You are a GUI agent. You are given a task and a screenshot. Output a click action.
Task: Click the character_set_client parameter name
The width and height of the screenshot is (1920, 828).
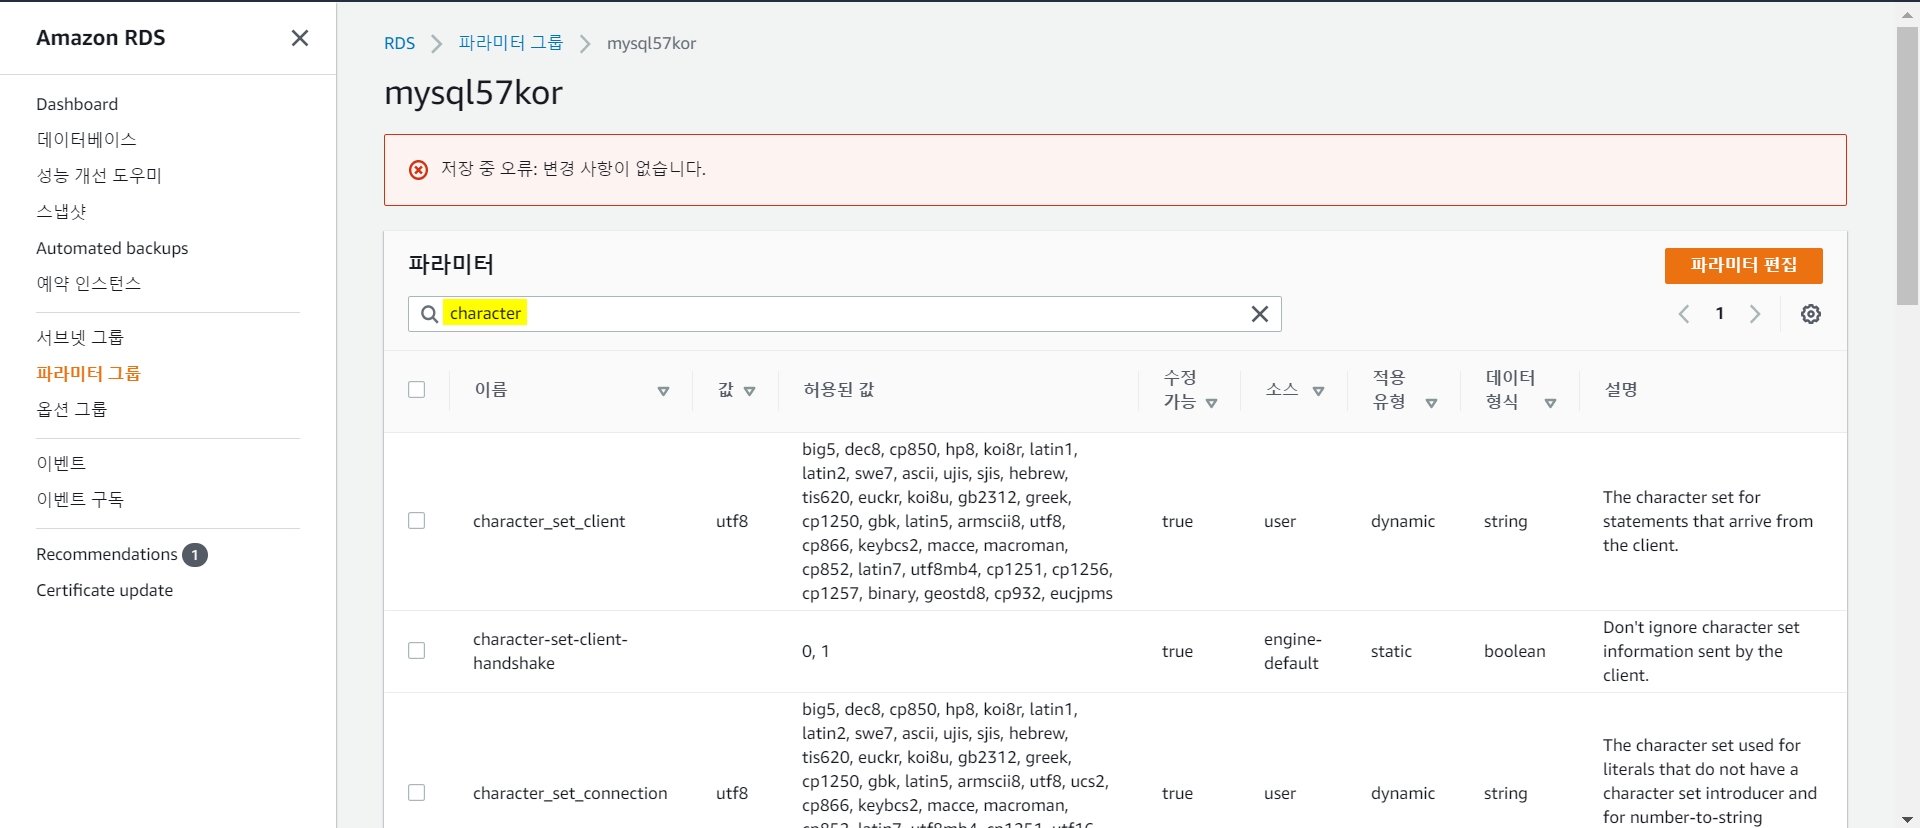(x=549, y=521)
